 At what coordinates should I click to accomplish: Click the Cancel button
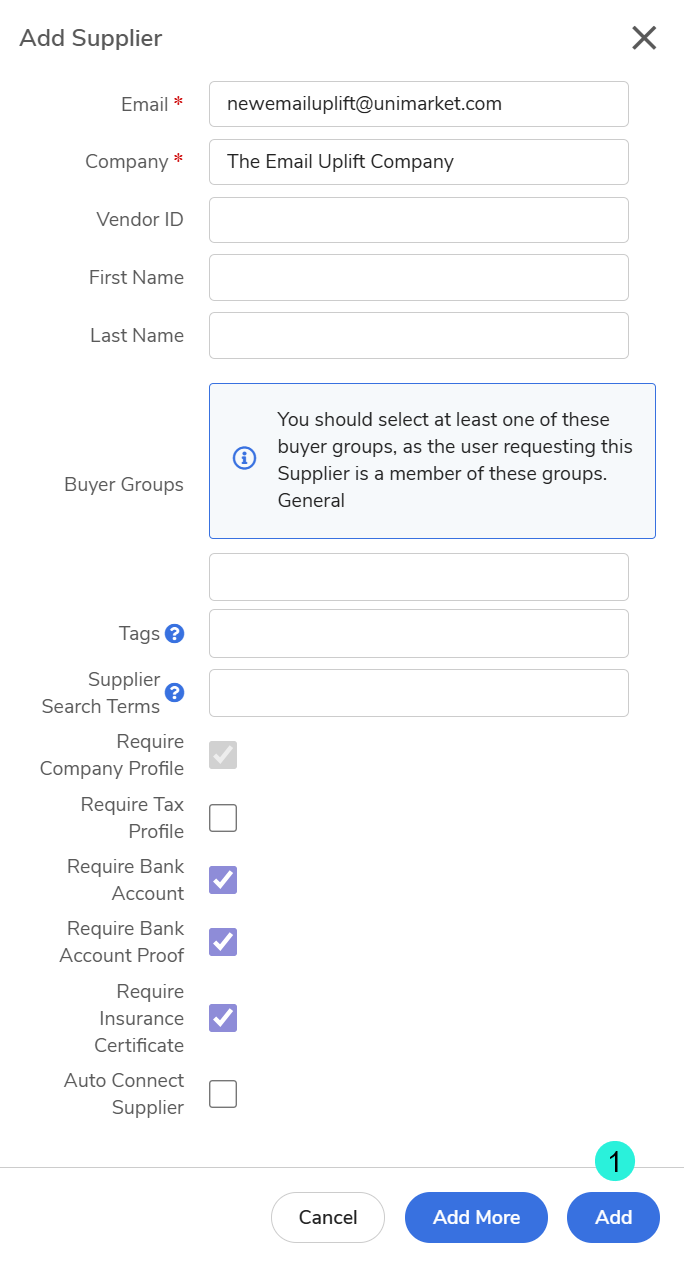click(x=328, y=1217)
